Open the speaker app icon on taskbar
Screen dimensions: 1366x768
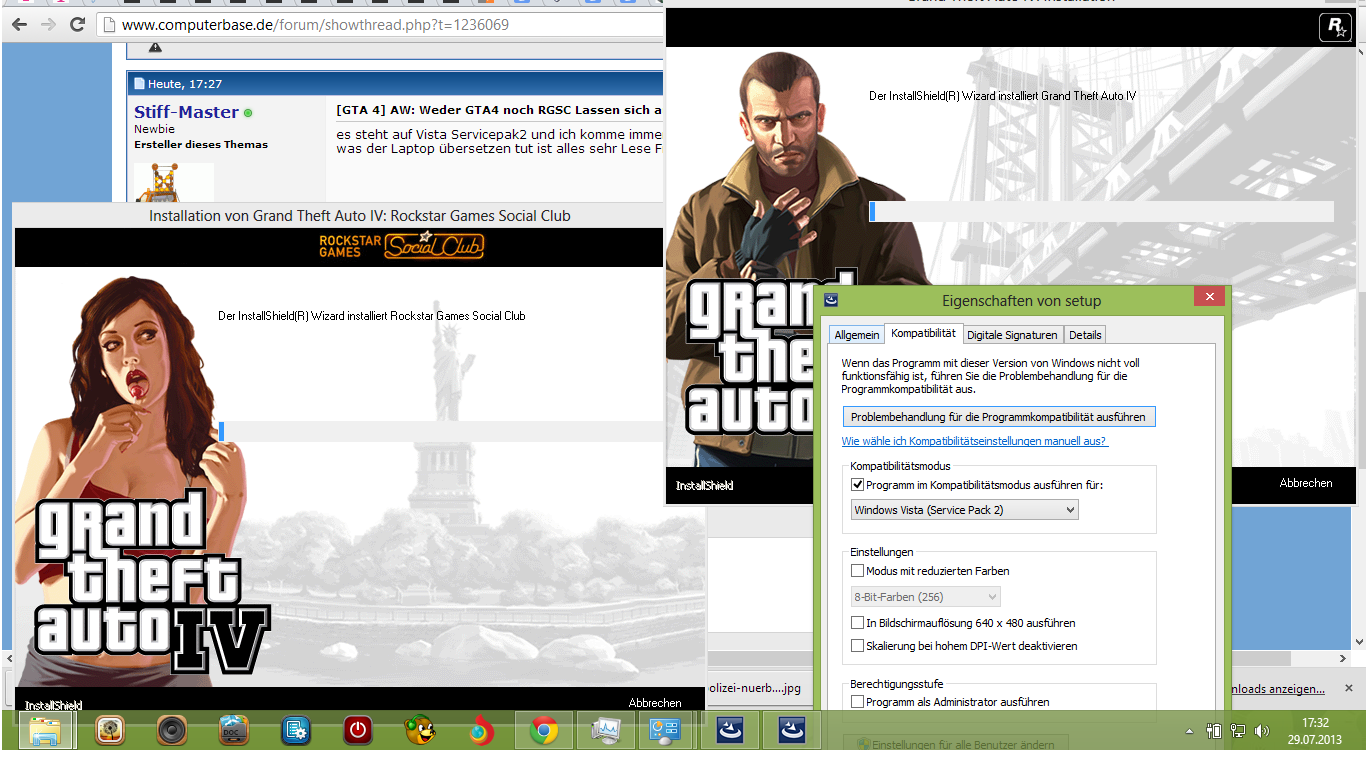tap(172, 732)
